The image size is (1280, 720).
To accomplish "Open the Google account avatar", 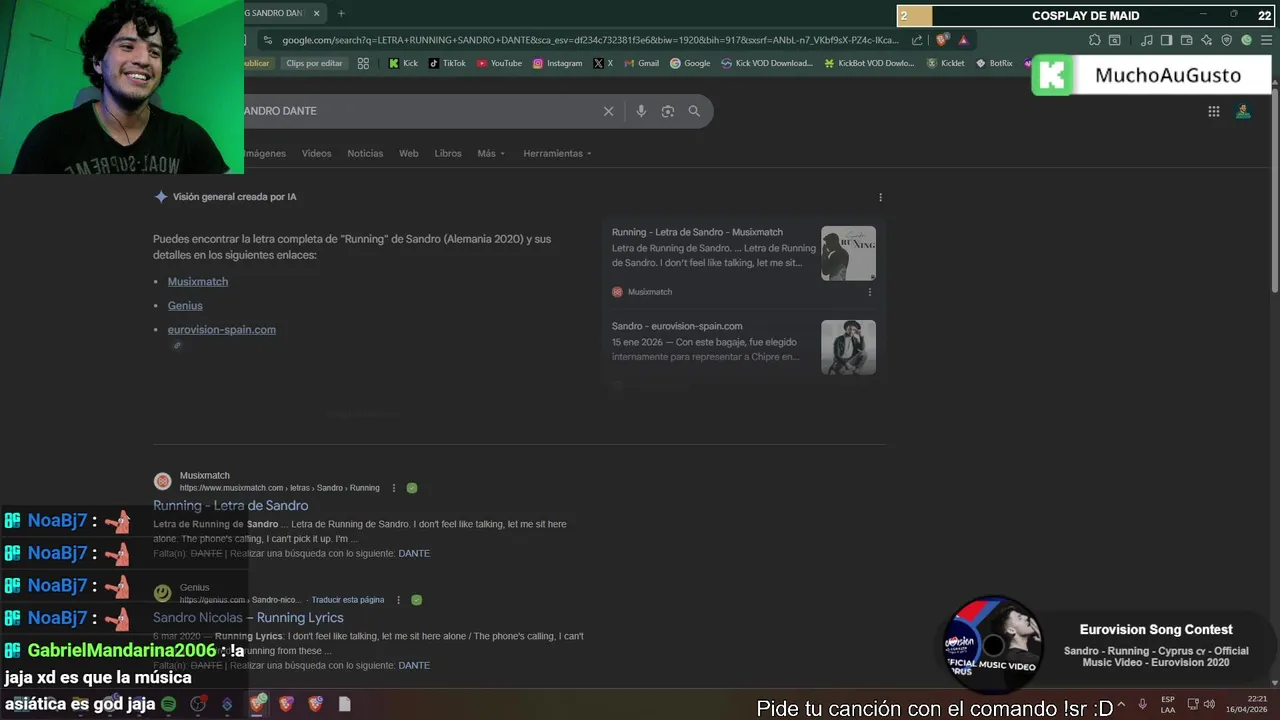I will coord(1243,111).
